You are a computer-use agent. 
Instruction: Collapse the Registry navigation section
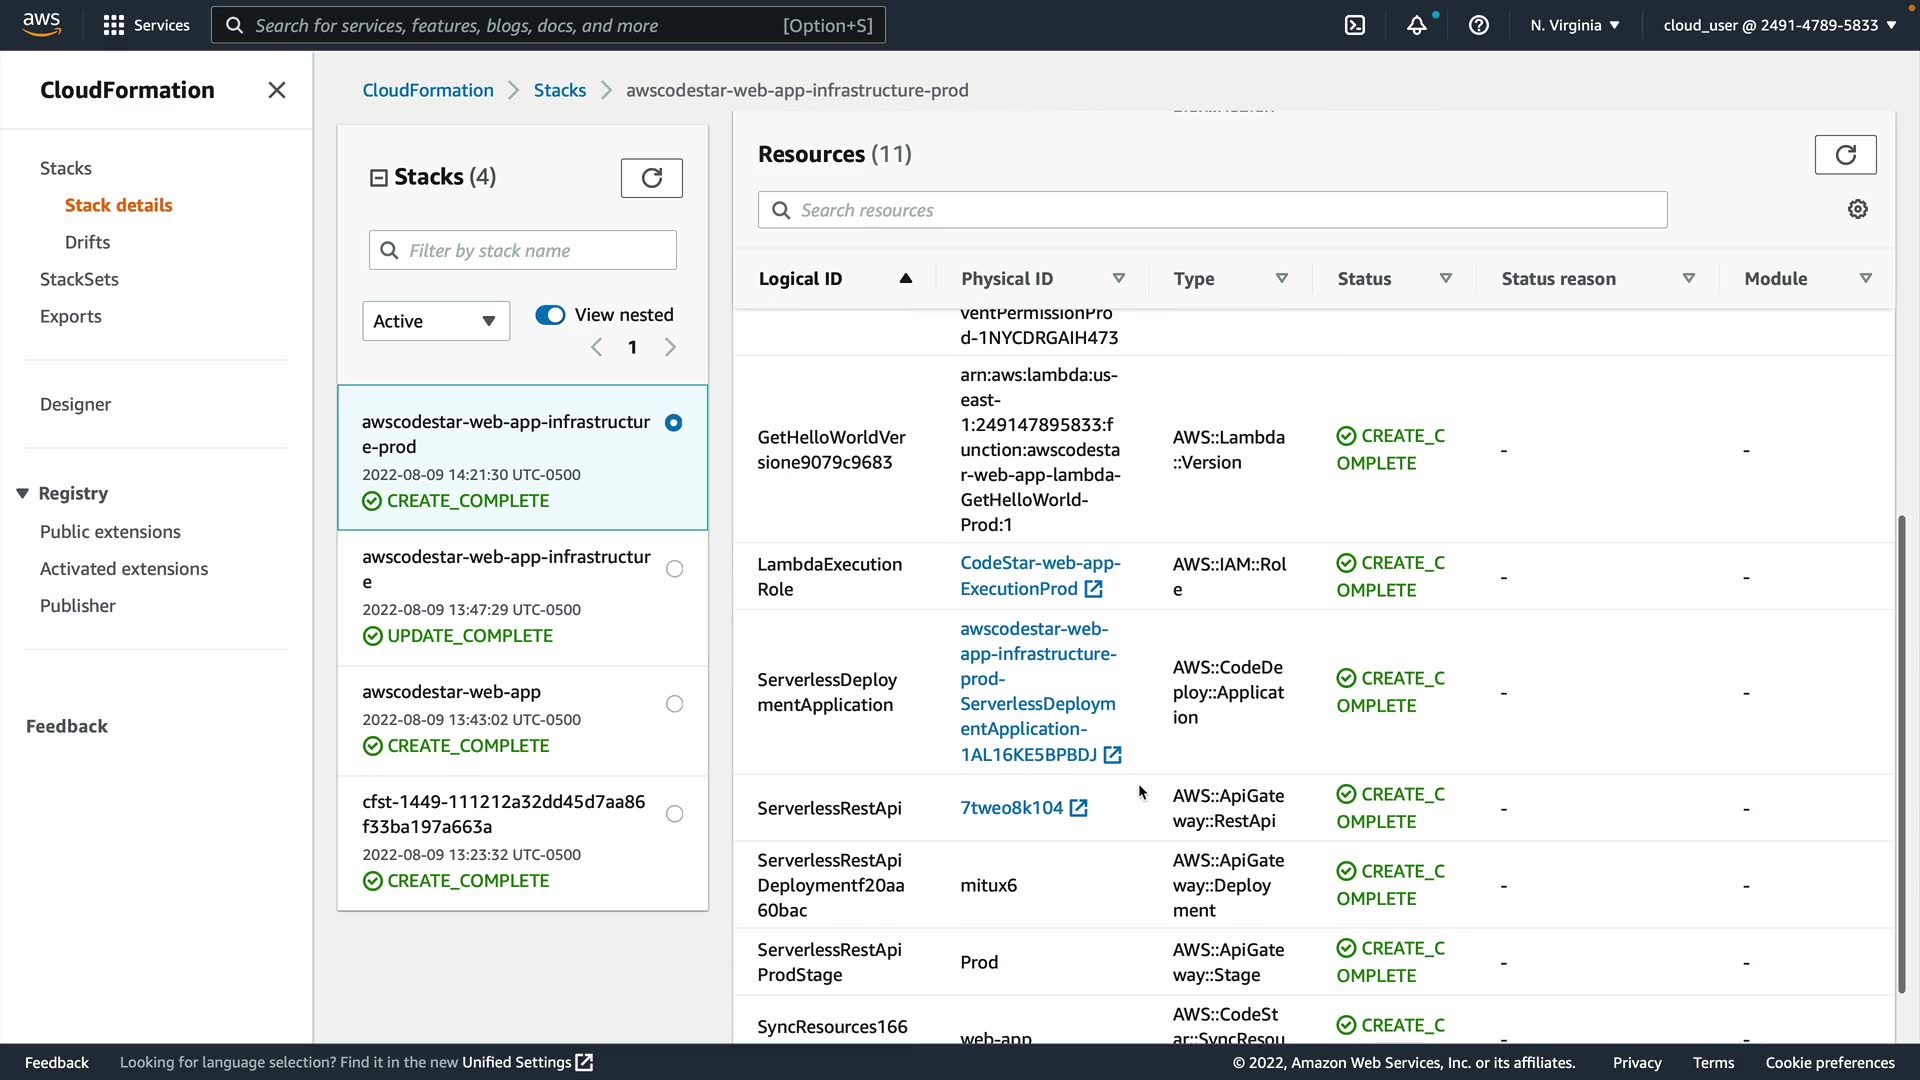pyautogui.click(x=22, y=493)
